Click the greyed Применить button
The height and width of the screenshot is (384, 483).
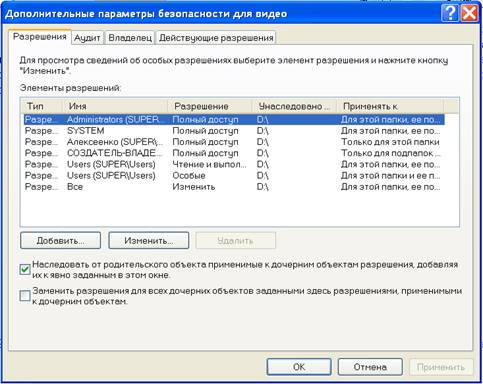[441, 367]
